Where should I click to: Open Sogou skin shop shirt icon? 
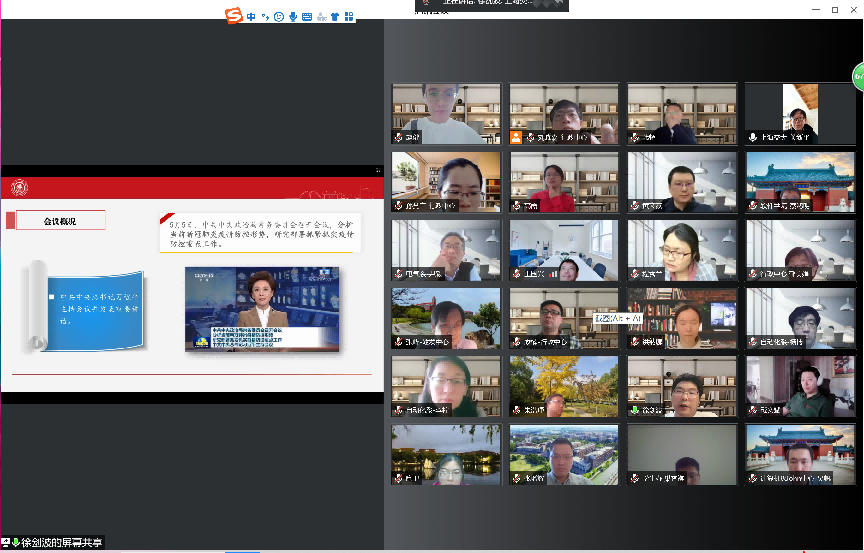point(335,16)
